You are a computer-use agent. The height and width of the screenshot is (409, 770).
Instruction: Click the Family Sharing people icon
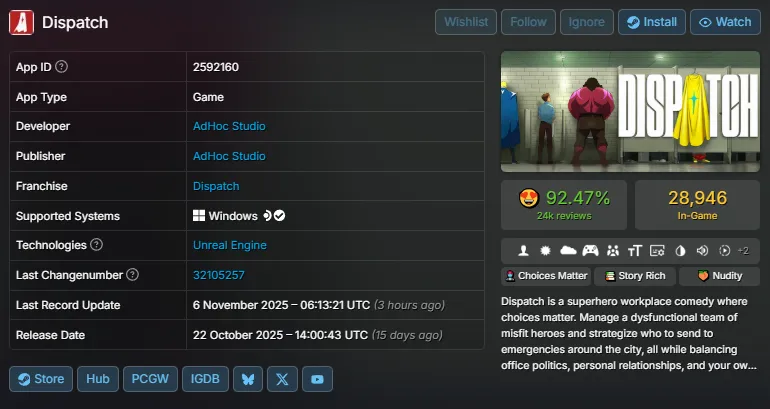tap(612, 251)
